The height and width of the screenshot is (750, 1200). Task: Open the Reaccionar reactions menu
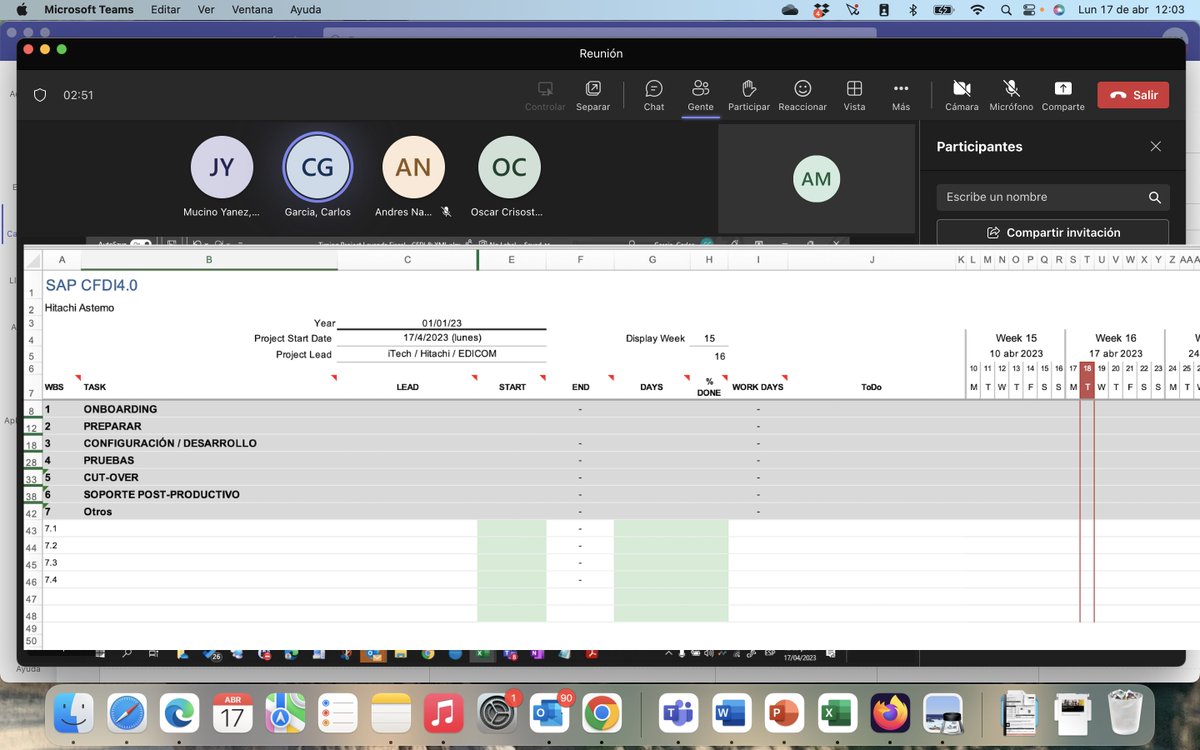click(802, 95)
